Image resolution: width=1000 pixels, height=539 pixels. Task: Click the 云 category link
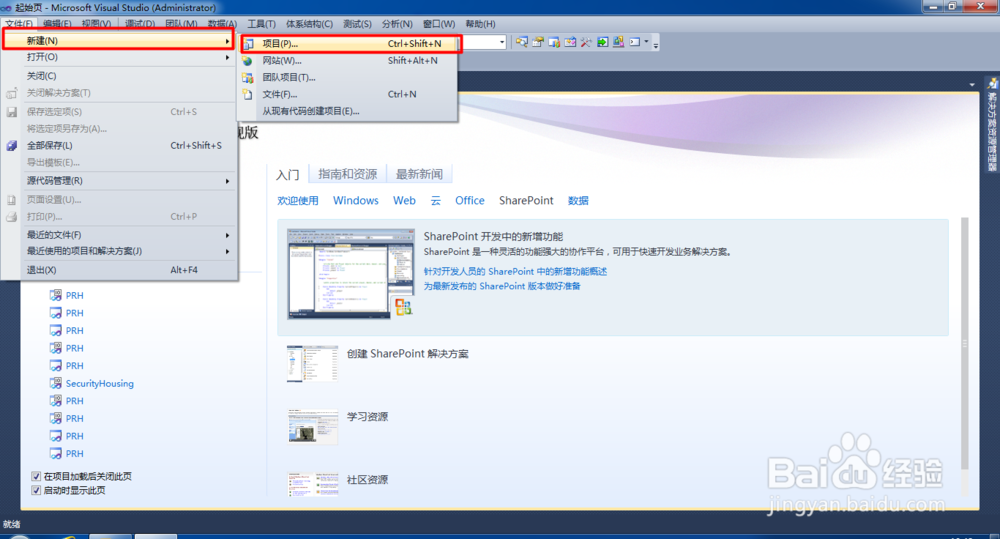click(x=436, y=200)
